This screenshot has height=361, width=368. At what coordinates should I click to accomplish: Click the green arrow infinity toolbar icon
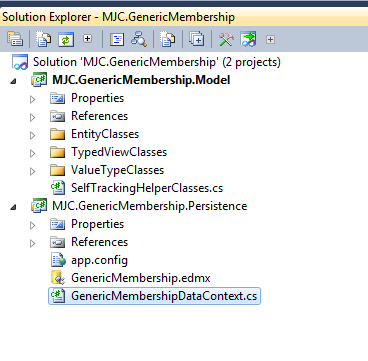249,39
